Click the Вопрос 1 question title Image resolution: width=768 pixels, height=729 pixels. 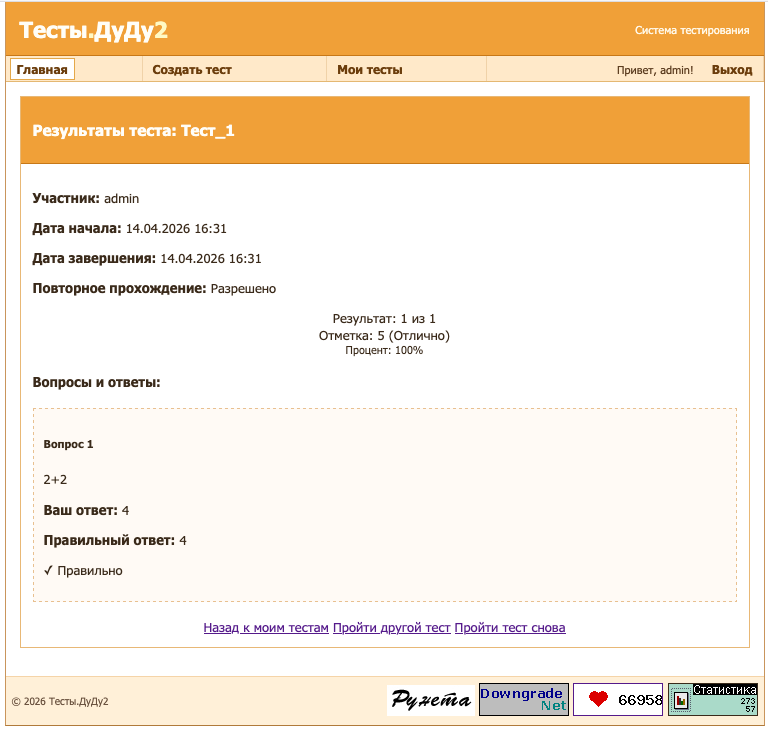[68, 444]
